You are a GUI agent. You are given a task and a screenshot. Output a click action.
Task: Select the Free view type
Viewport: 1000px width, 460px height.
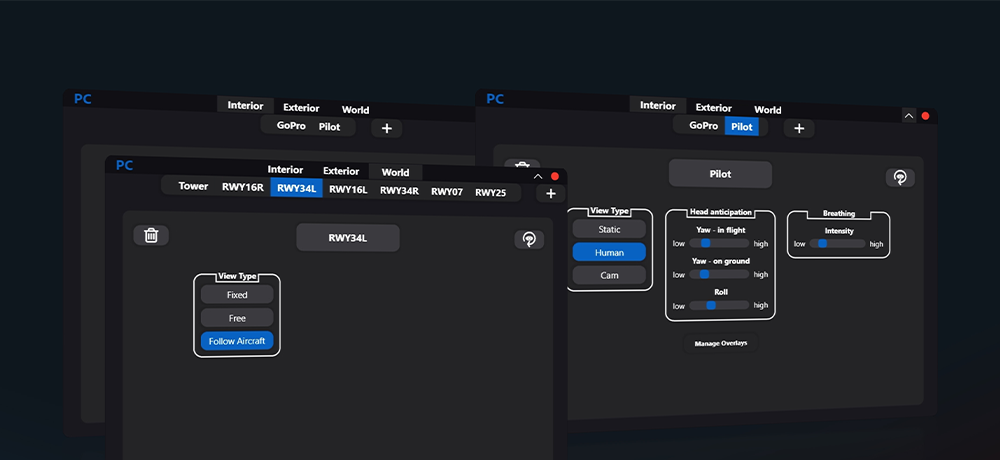coord(237,318)
